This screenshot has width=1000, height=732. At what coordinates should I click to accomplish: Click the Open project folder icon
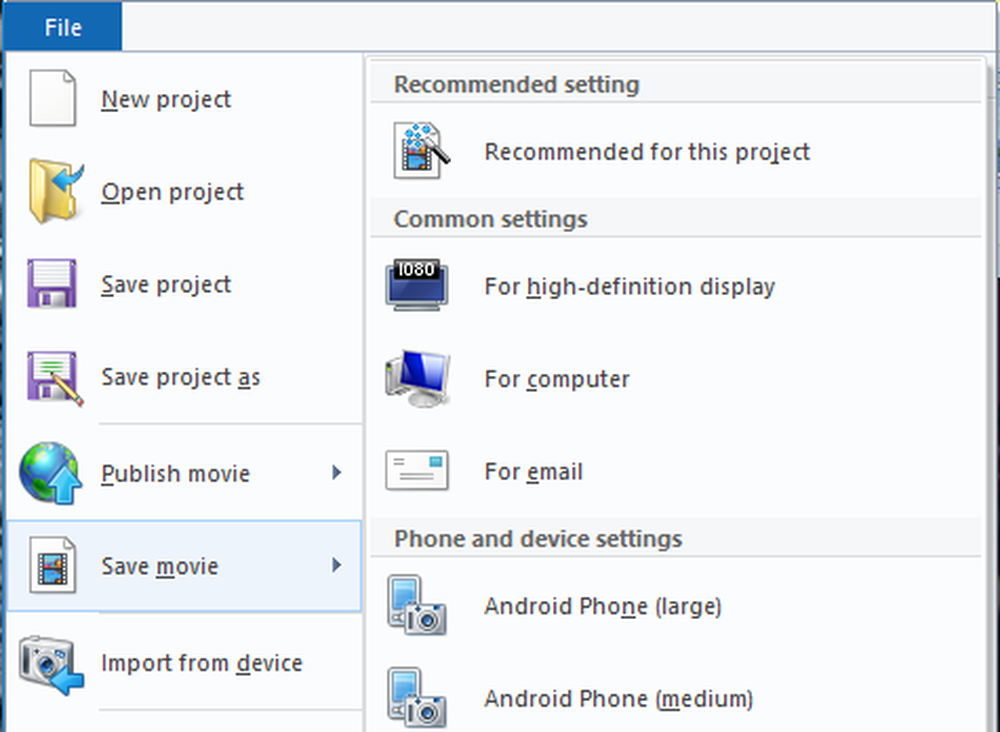[x=55, y=191]
